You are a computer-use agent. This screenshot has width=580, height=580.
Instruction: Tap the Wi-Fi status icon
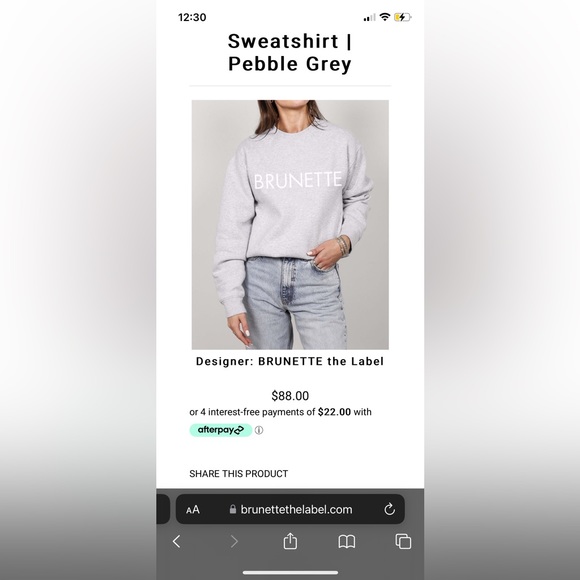[385, 17]
